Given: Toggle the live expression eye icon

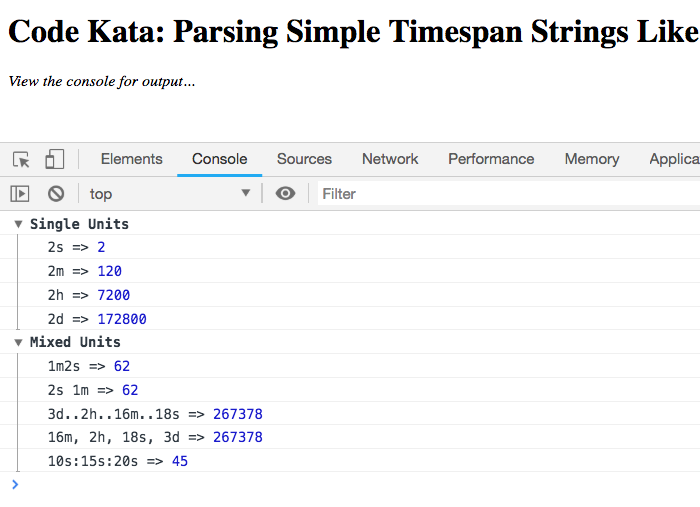Looking at the screenshot, I should pyautogui.click(x=285, y=194).
